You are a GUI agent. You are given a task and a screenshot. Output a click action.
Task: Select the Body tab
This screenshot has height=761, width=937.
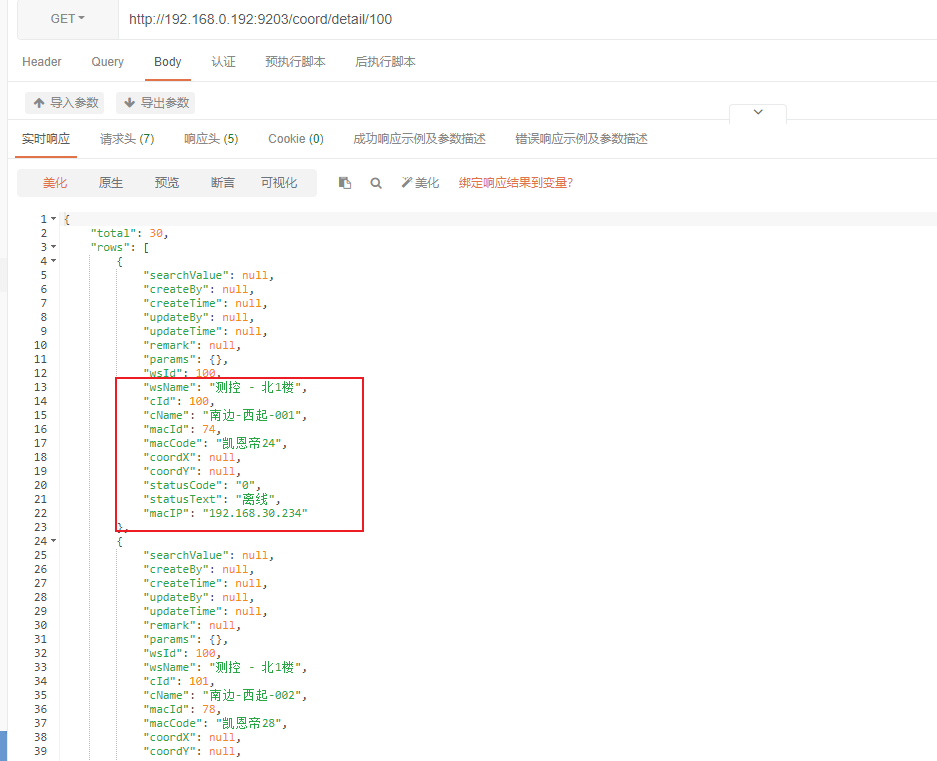(167, 62)
